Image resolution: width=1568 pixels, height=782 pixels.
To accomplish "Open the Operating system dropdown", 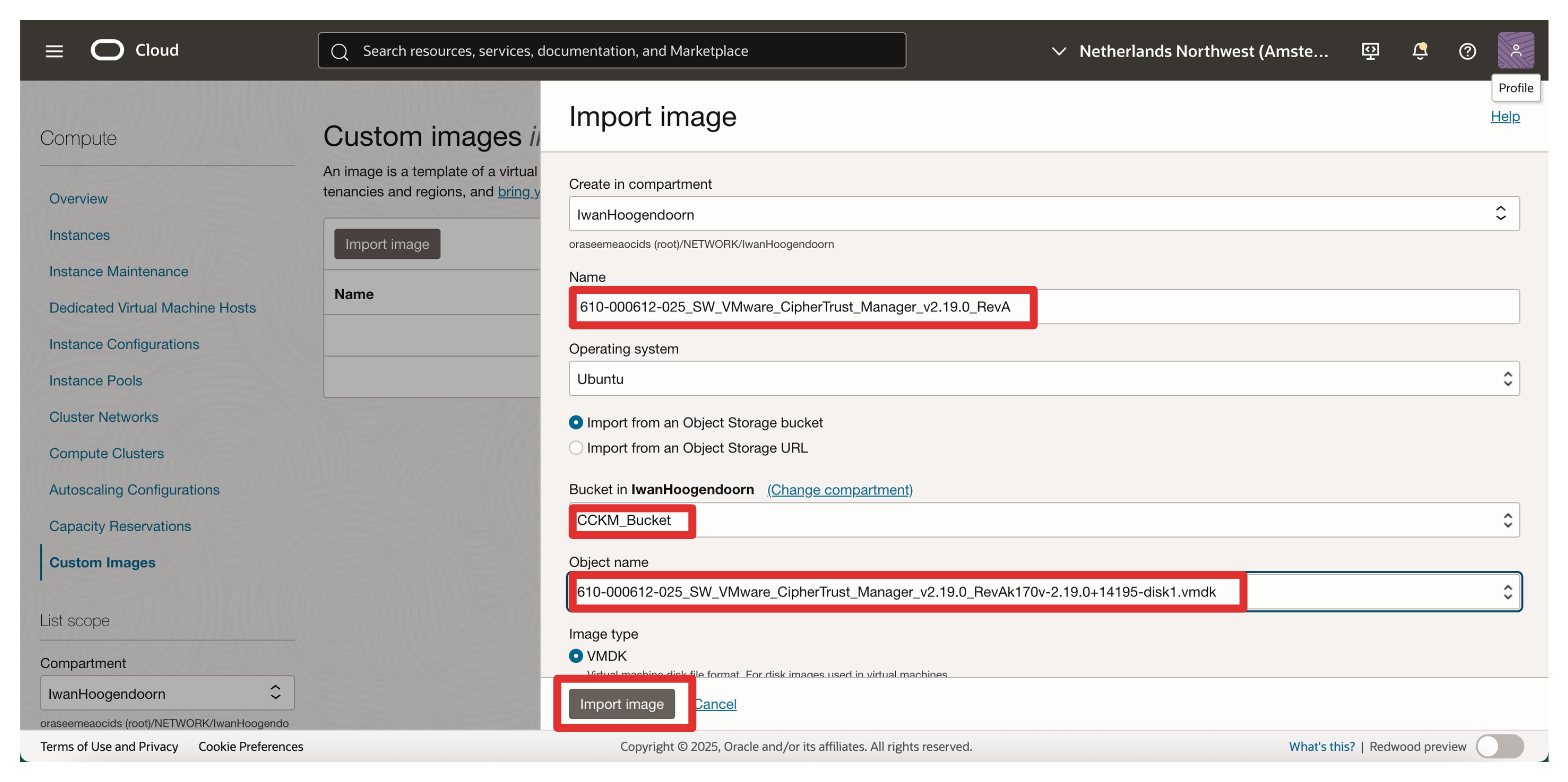I will 1043,379.
